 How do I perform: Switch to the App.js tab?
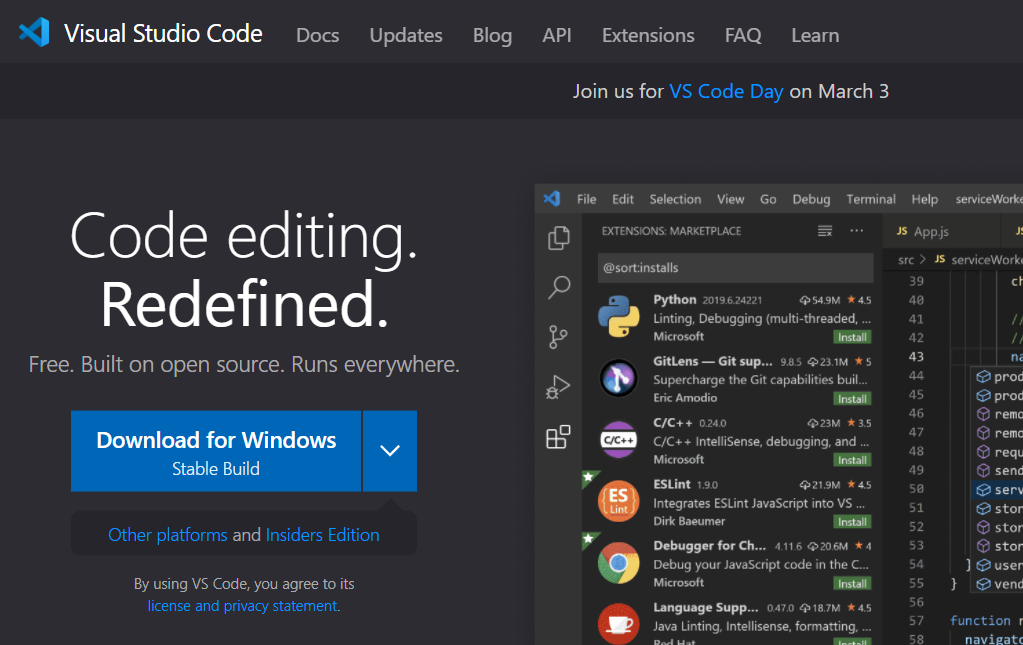click(941, 231)
